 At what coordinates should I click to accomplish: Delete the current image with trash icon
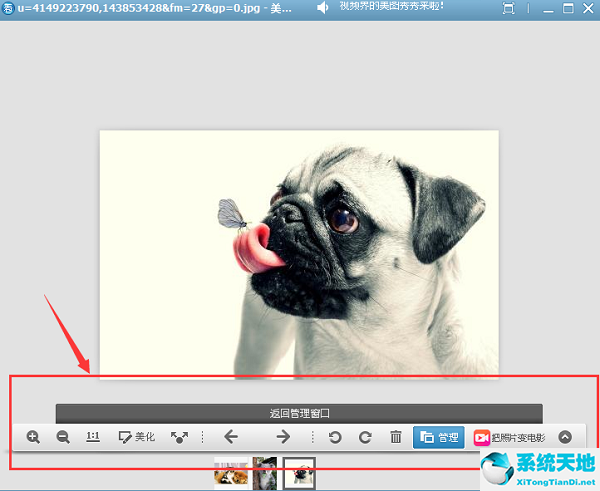(395, 437)
